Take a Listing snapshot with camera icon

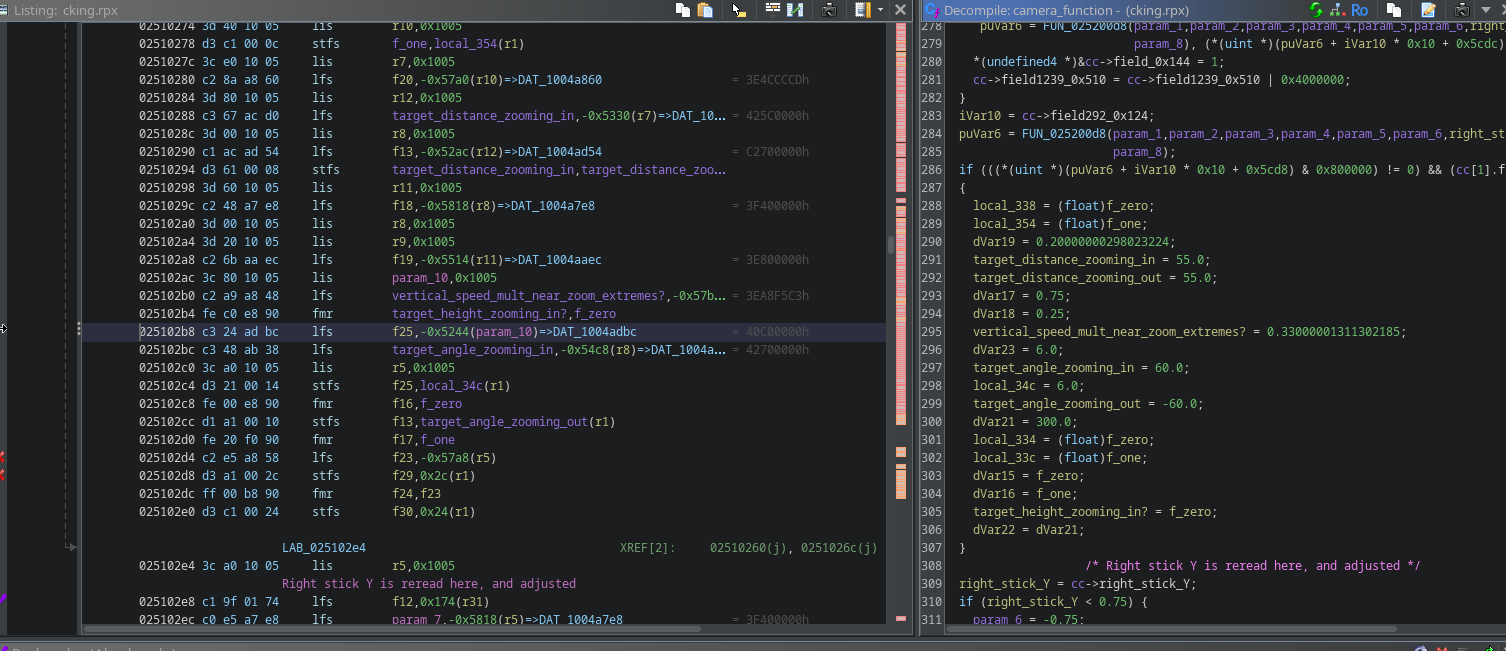(829, 10)
